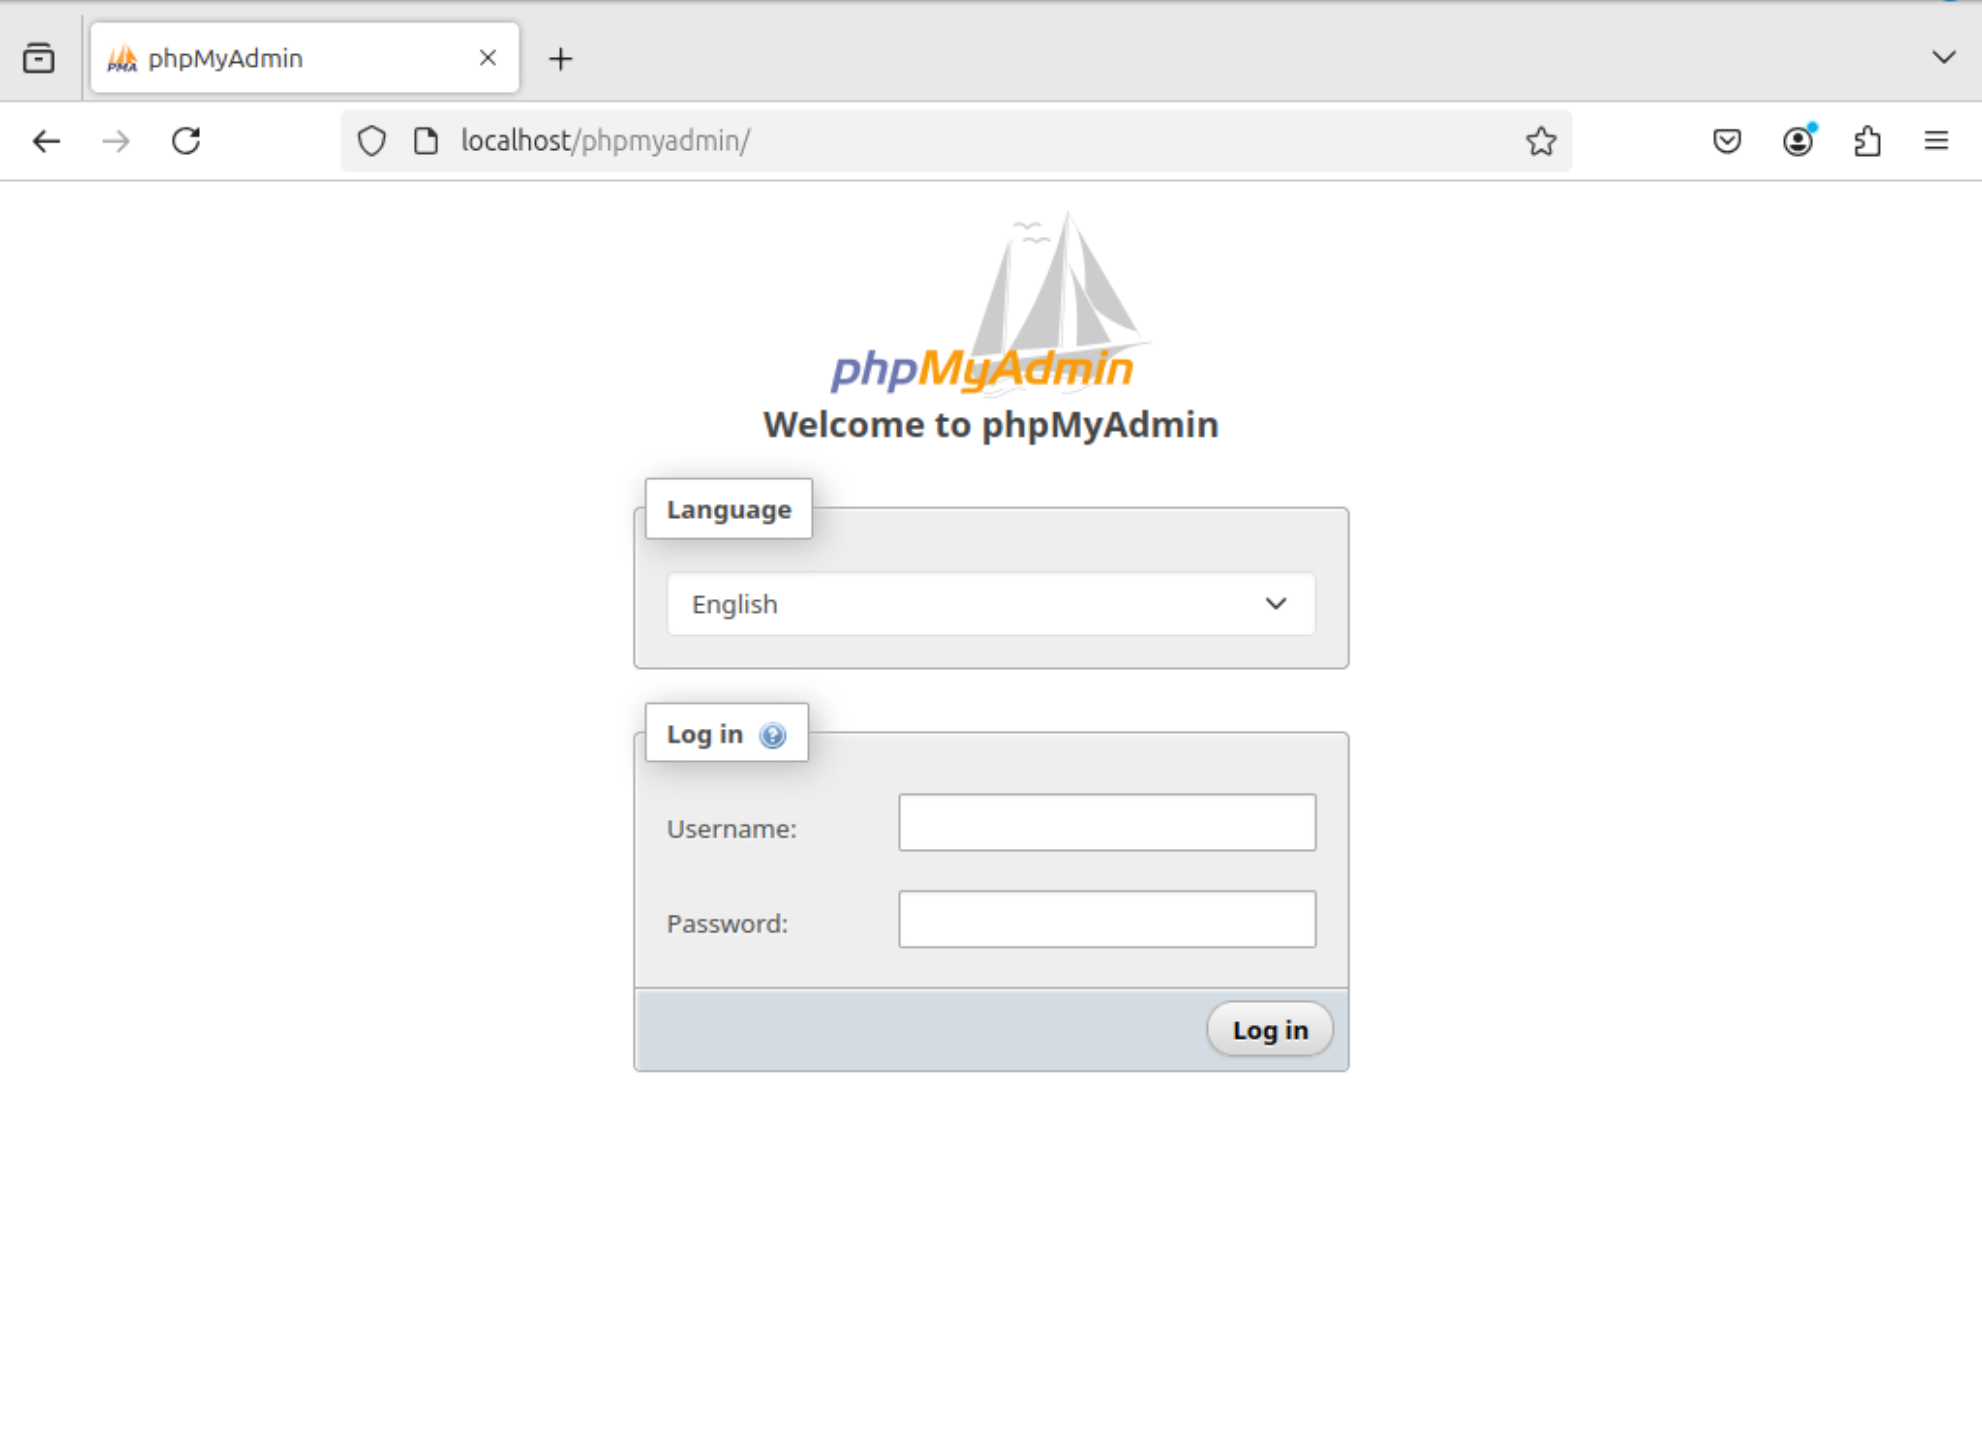Click the reload page icon
The height and width of the screenshot is (1430, 1982).
186,141
